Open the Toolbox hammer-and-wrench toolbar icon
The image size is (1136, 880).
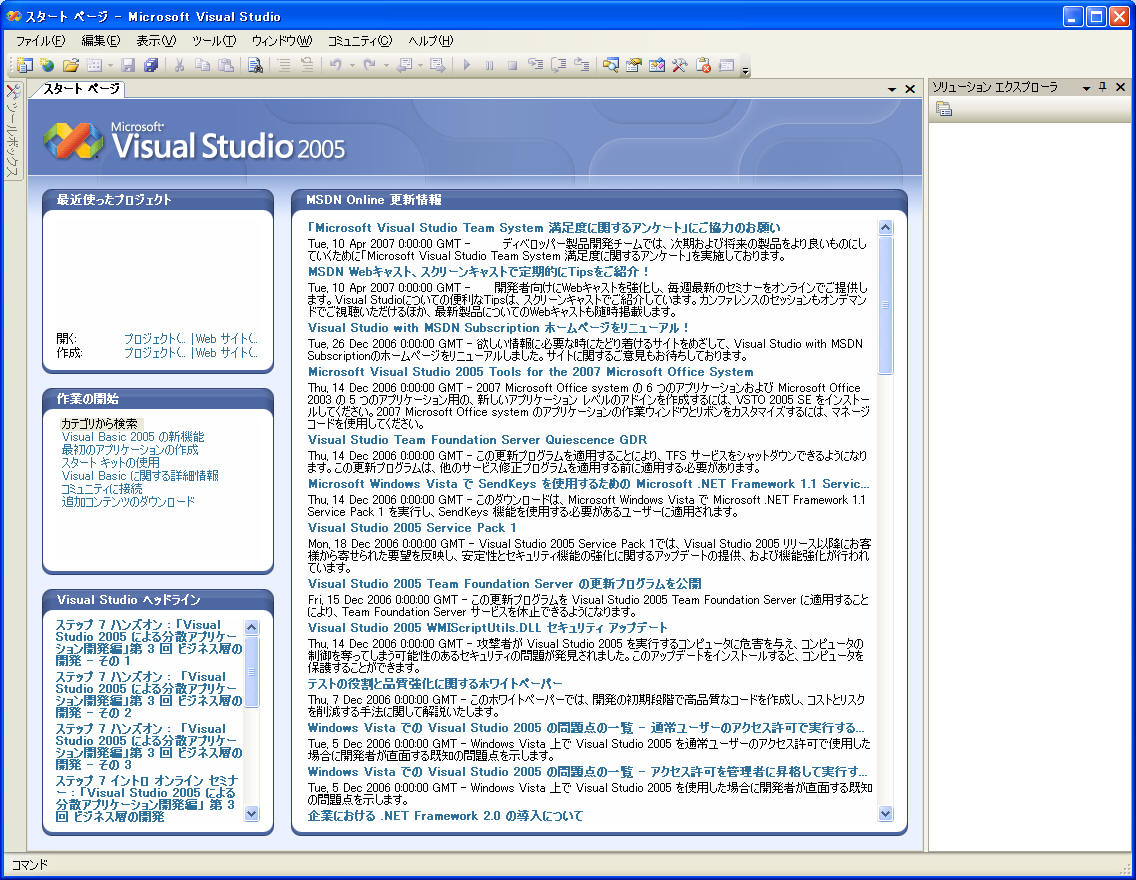[x=680, y=65]
